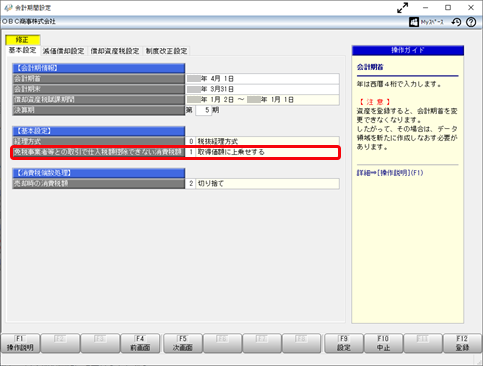483x366 pixels.
Task: Click the 決算期 number field
Action: [x=203, y=110]
